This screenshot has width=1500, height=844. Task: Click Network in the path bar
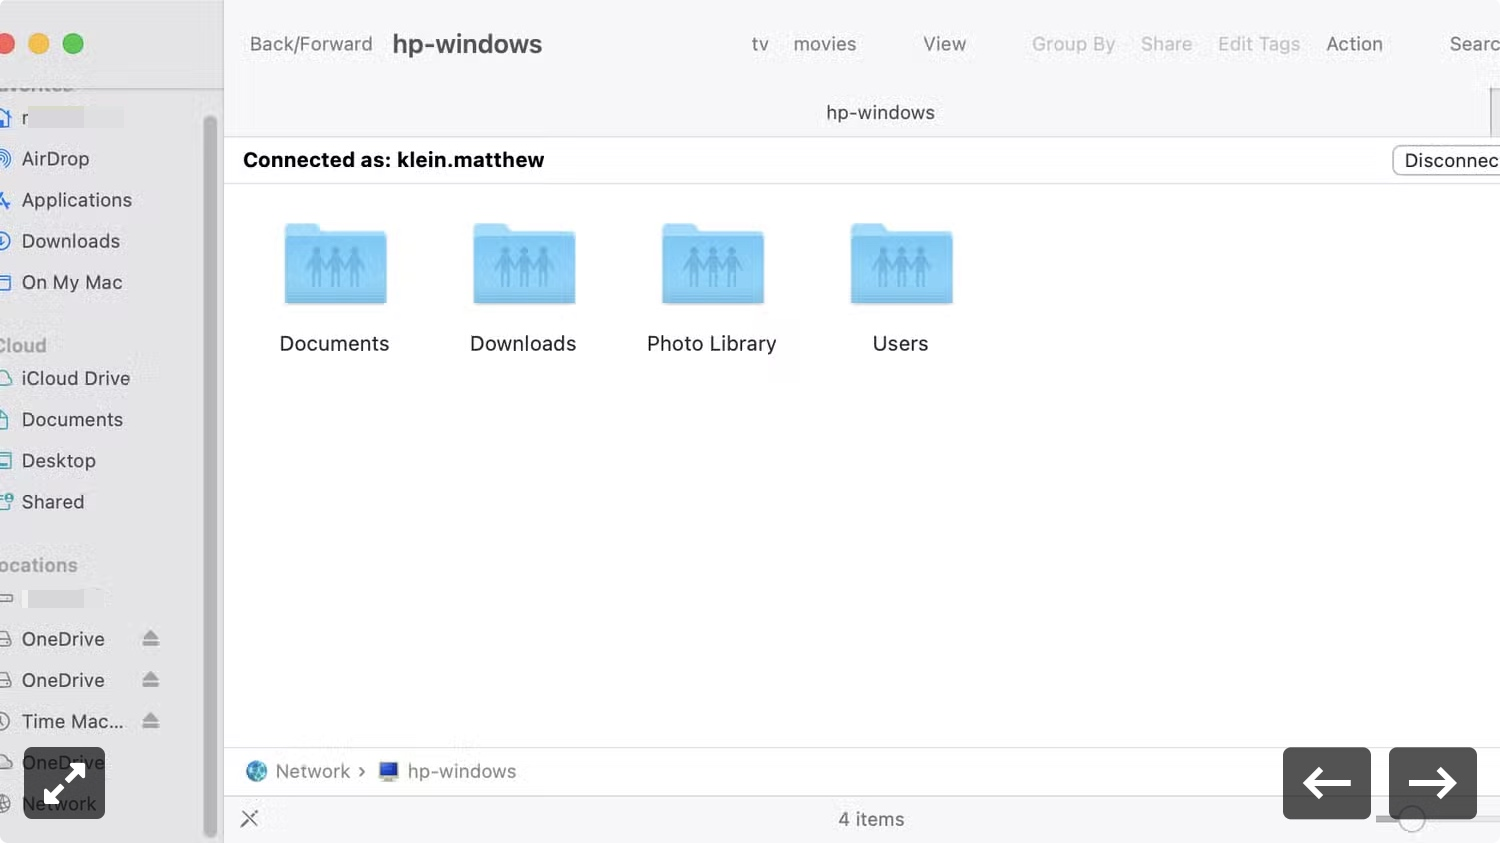313,771
